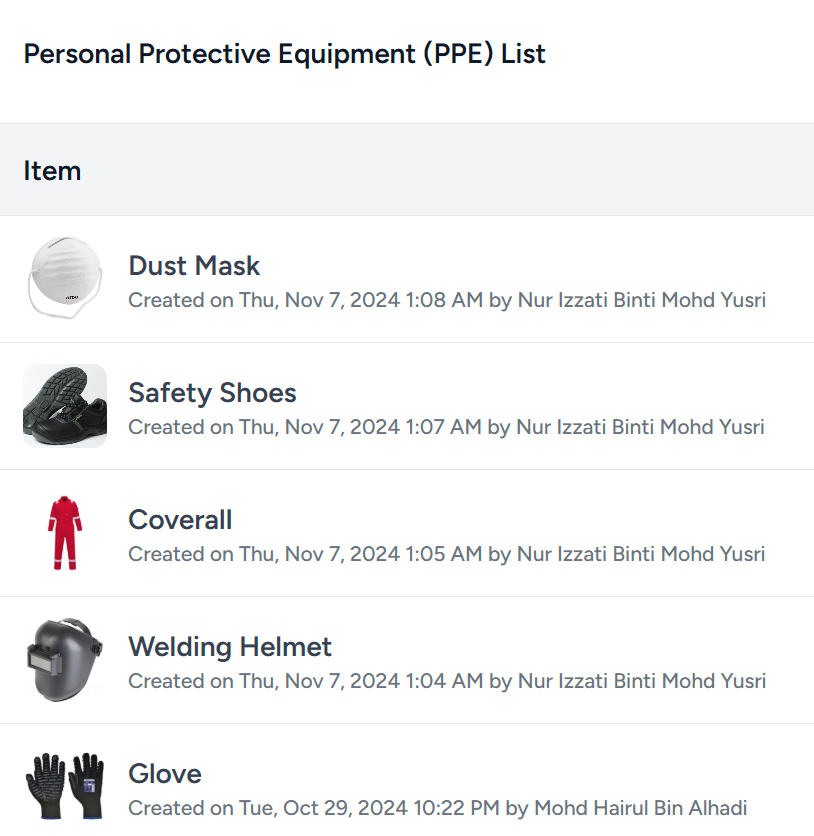Click the Safety Shoes thumbnail image

point(64,406)
